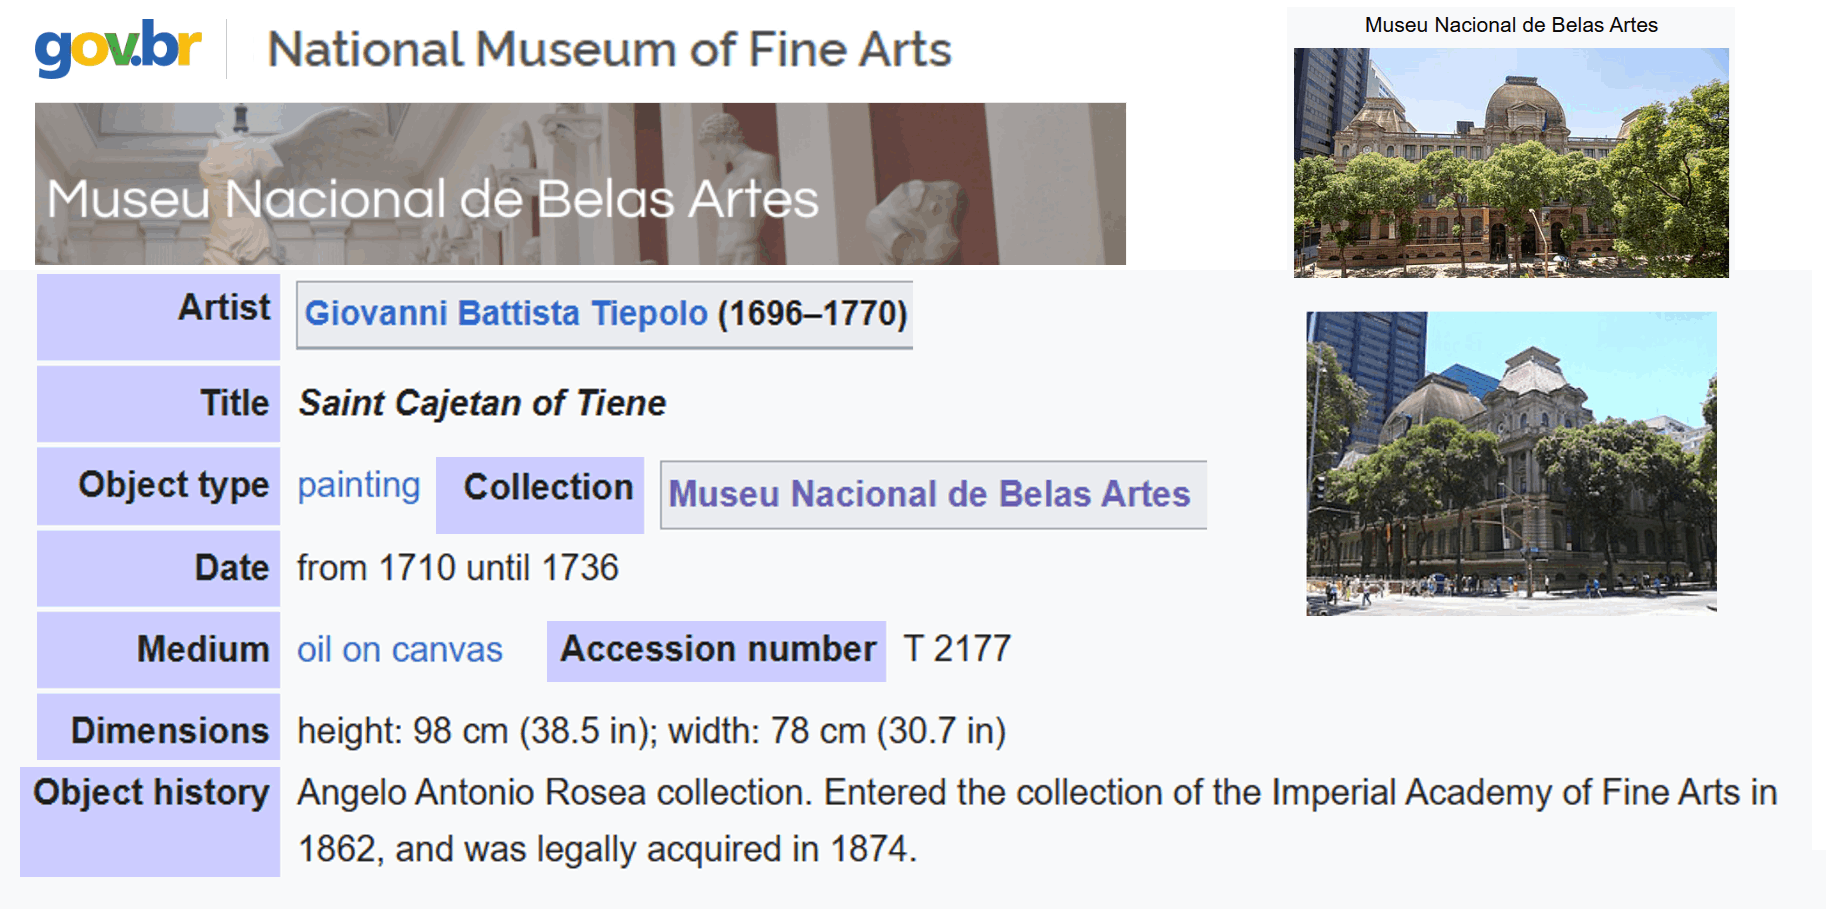Open the Giovanni Battista Tiepolo artist link

506,314
